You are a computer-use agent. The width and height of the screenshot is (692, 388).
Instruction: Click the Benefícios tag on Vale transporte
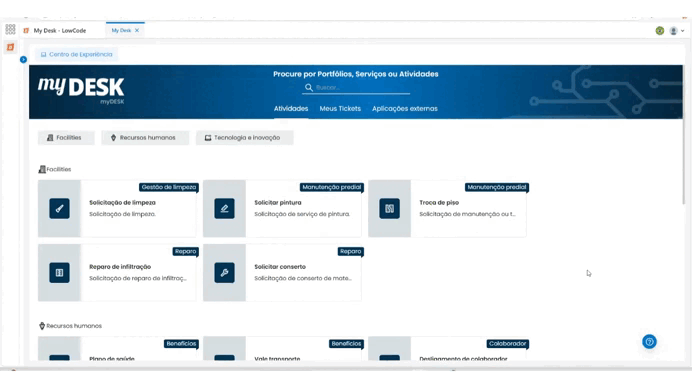tap(346, 343)
